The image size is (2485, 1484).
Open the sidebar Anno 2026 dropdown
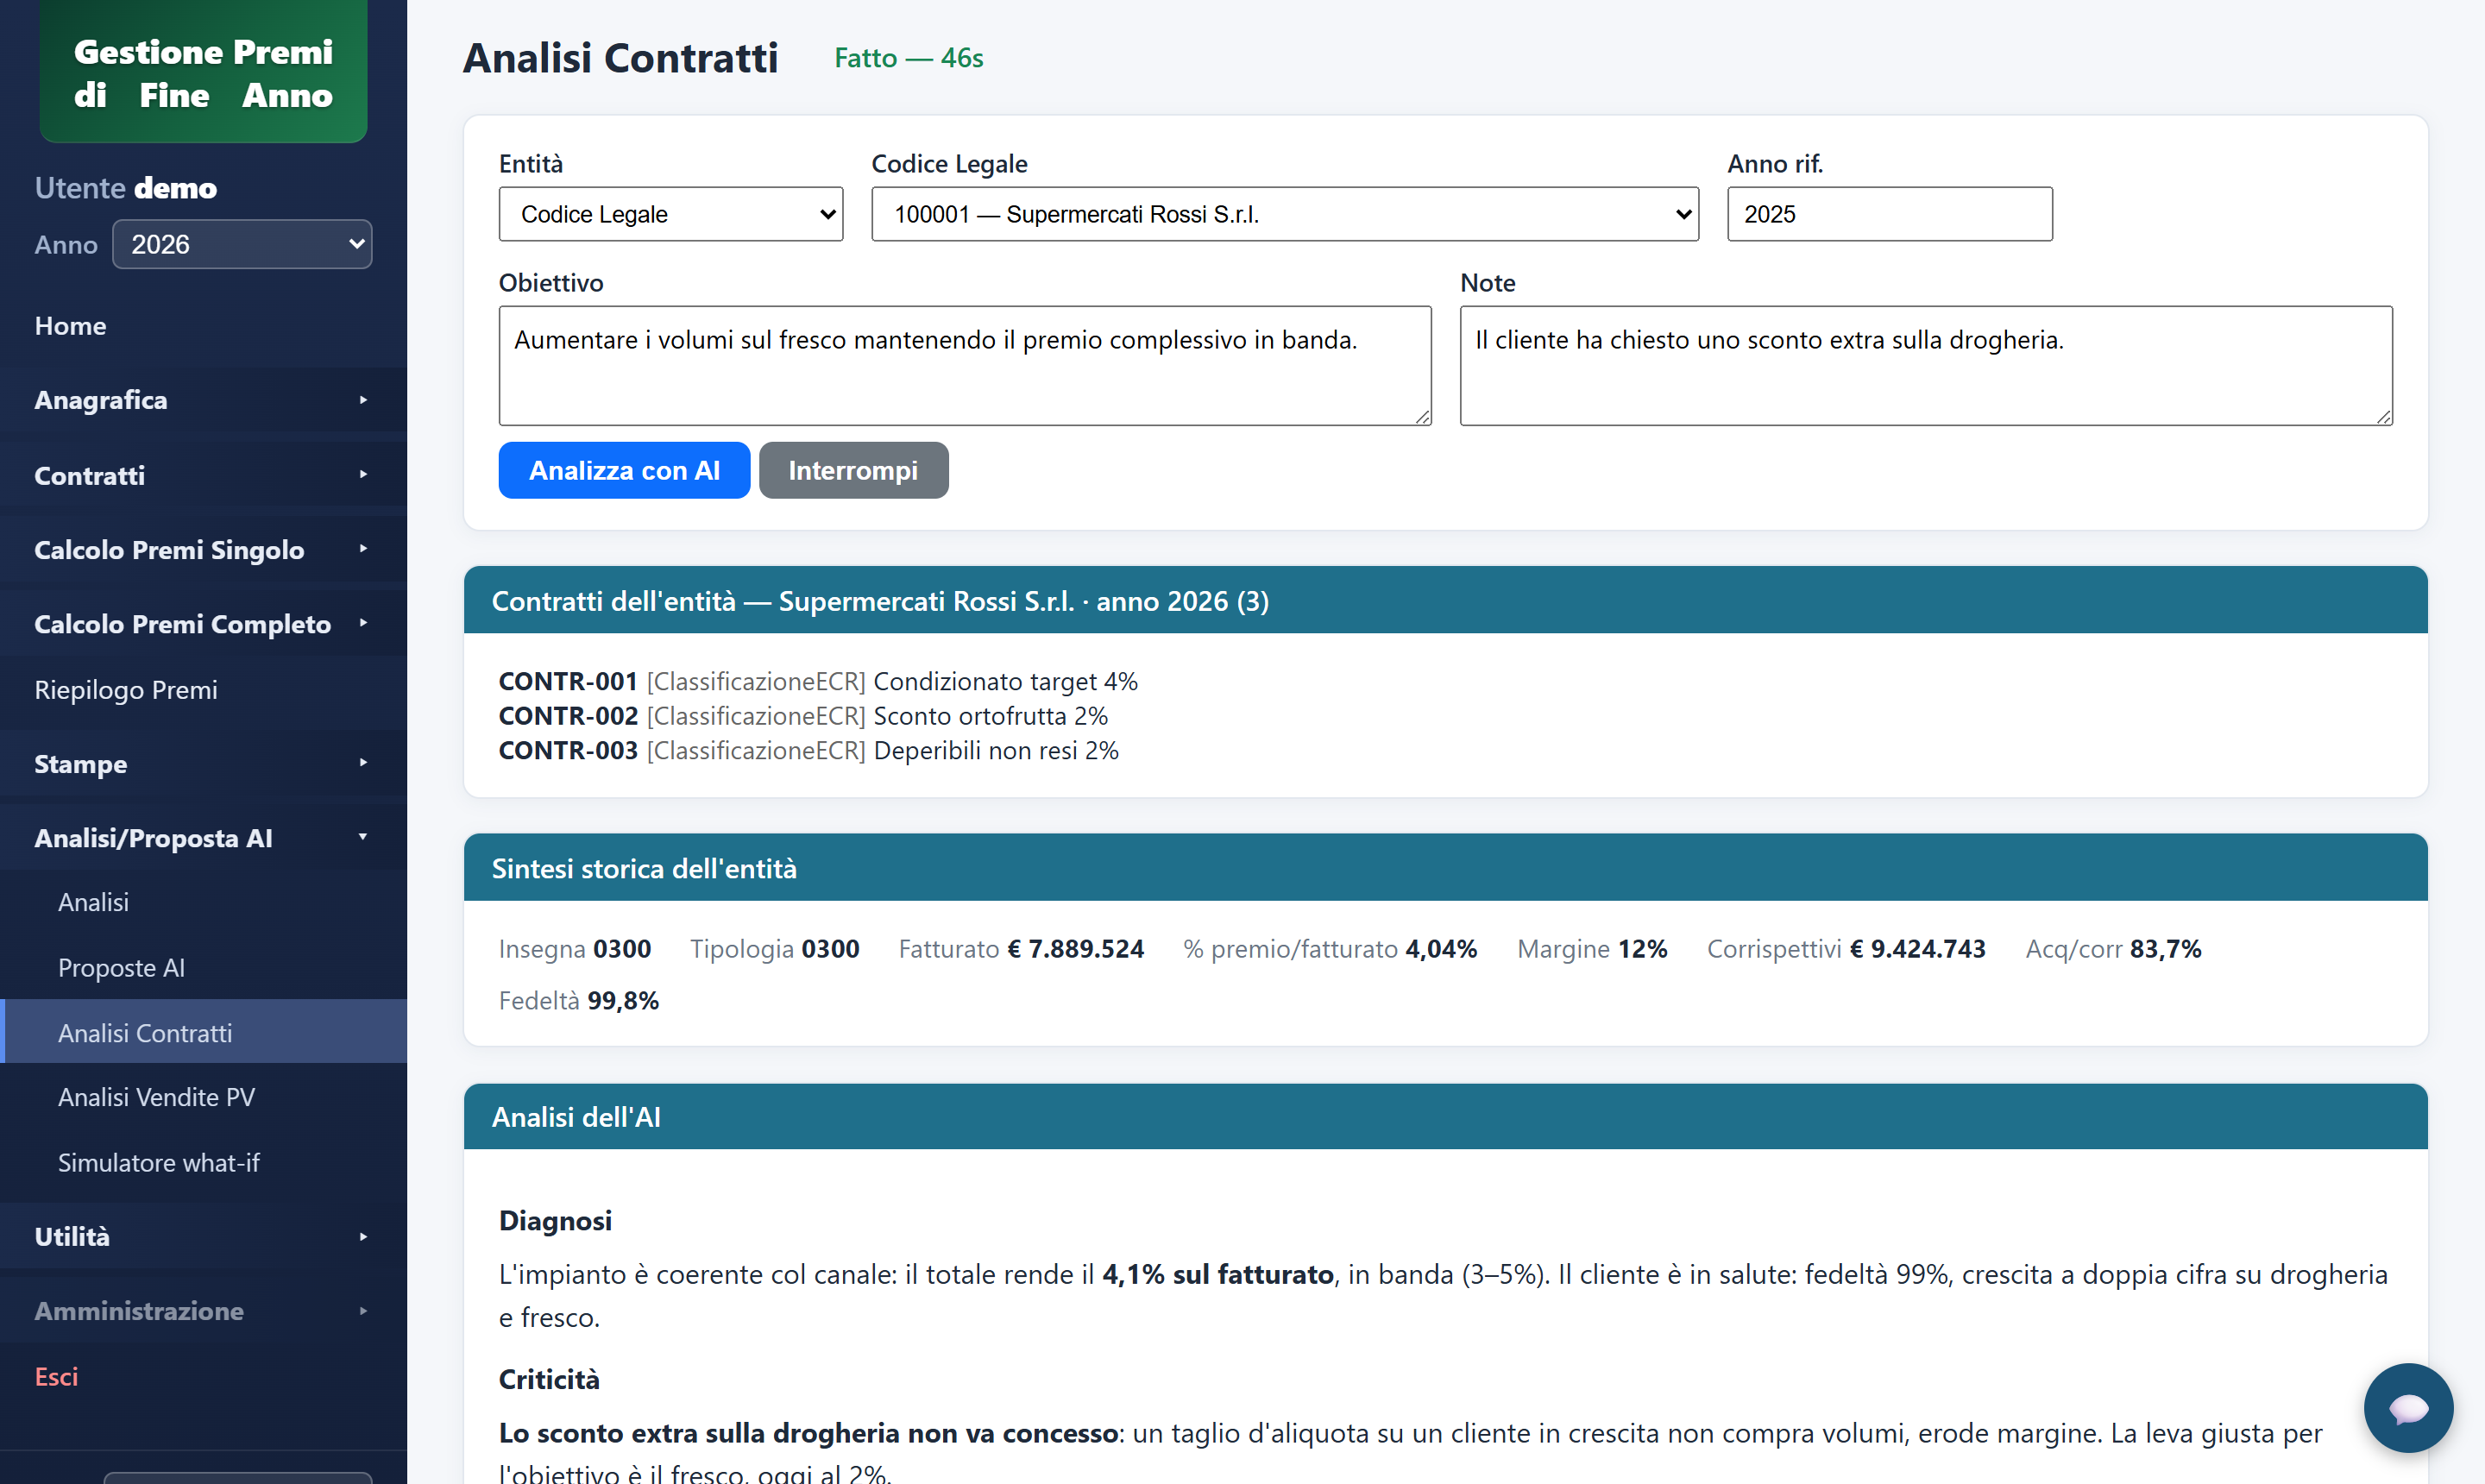click(x=242, y=244)
